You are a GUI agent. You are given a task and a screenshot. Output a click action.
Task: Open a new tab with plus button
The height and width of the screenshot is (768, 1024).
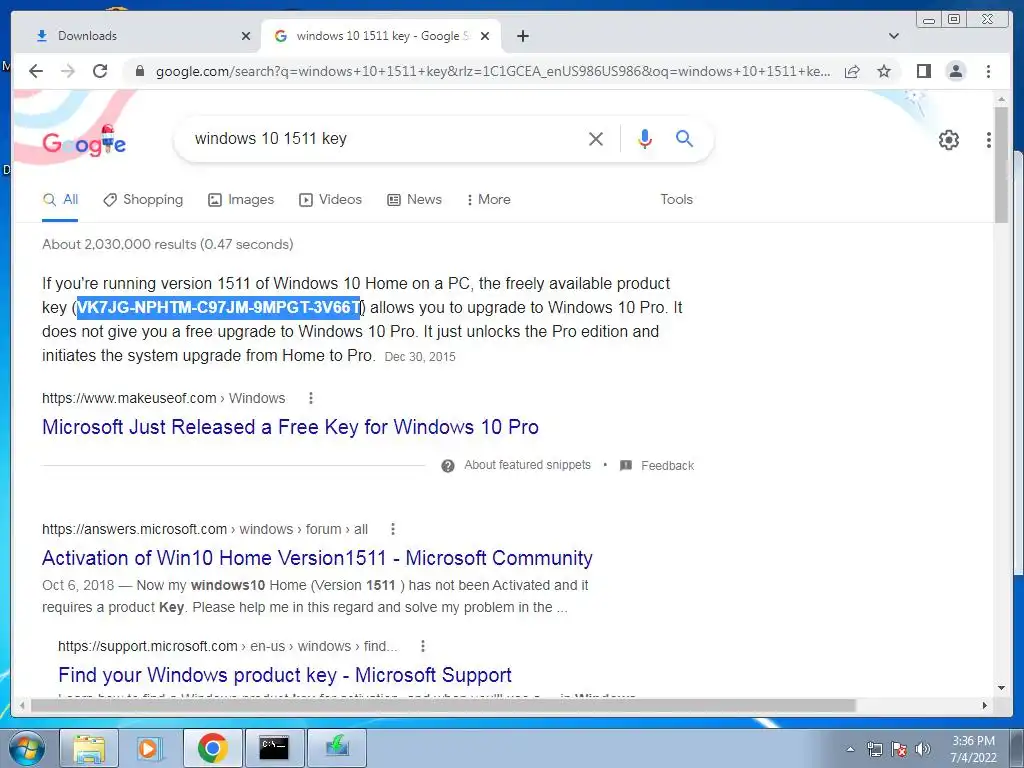click(x=522, y=36)
